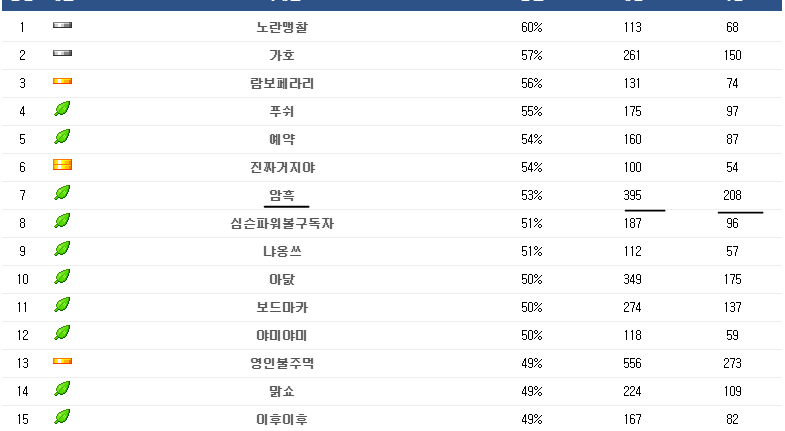The height and width of the screenshot is (431, 785).
Task: Open the underlined 암흑 username
Action: point(282,196)
